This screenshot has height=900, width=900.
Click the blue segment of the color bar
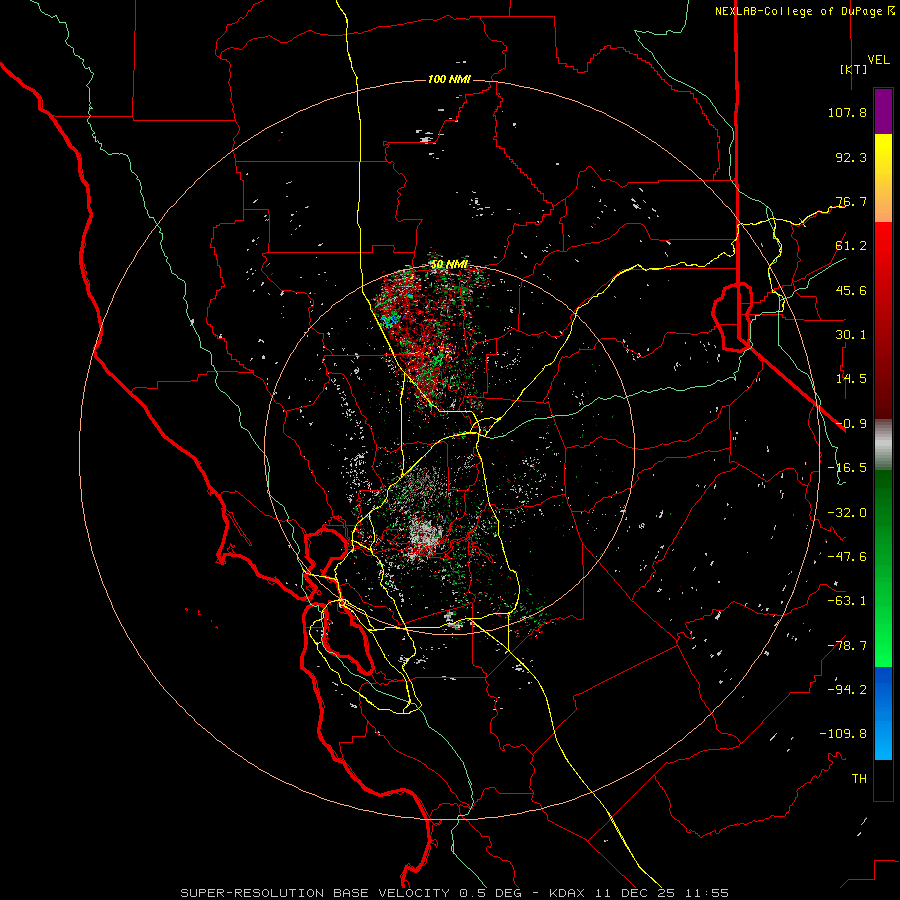883,713
